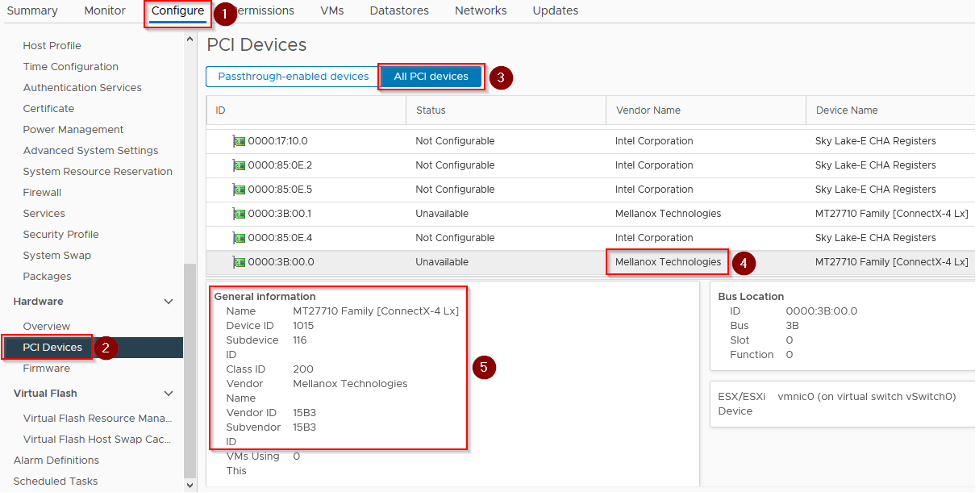Click sidebar scrollbar up arrow

coord(190,39)
